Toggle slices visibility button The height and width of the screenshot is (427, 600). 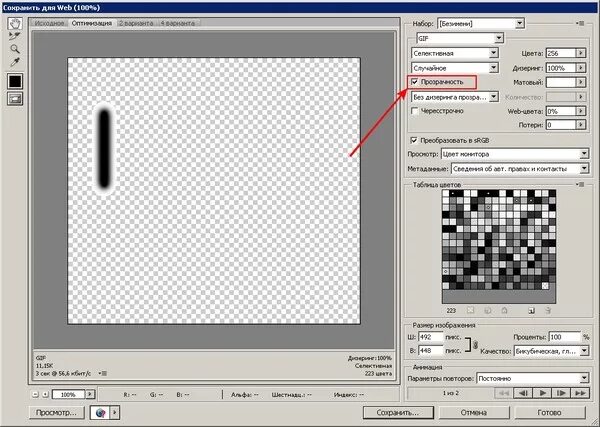[15, 99]
